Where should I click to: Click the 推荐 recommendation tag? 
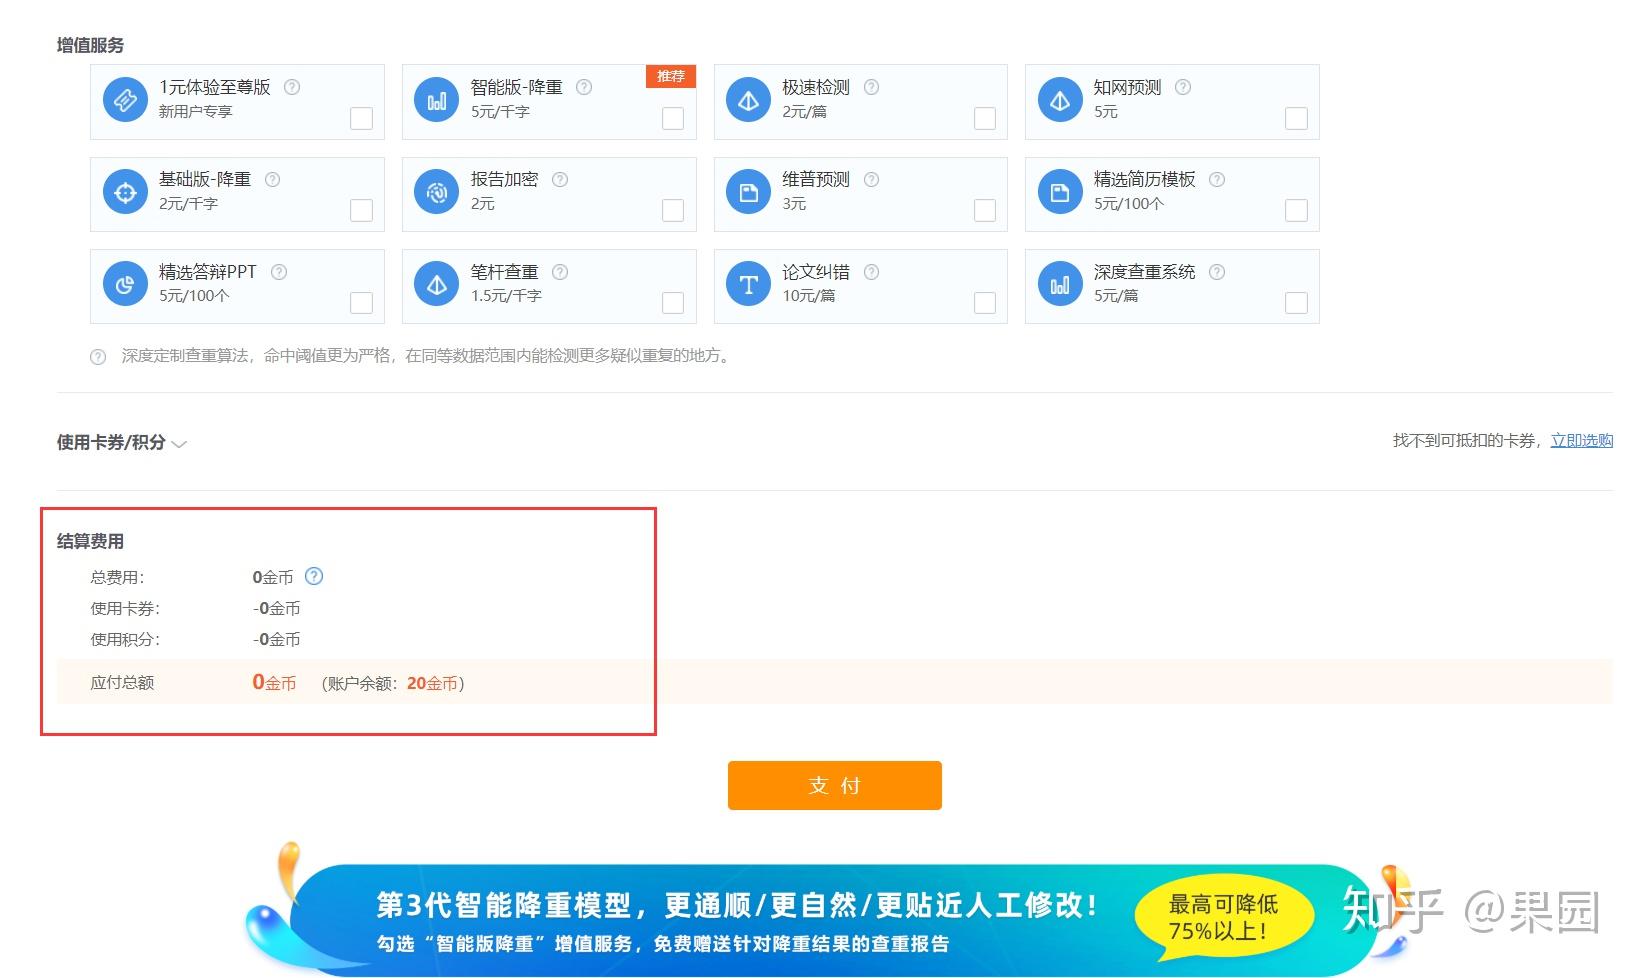coord(670,75)
